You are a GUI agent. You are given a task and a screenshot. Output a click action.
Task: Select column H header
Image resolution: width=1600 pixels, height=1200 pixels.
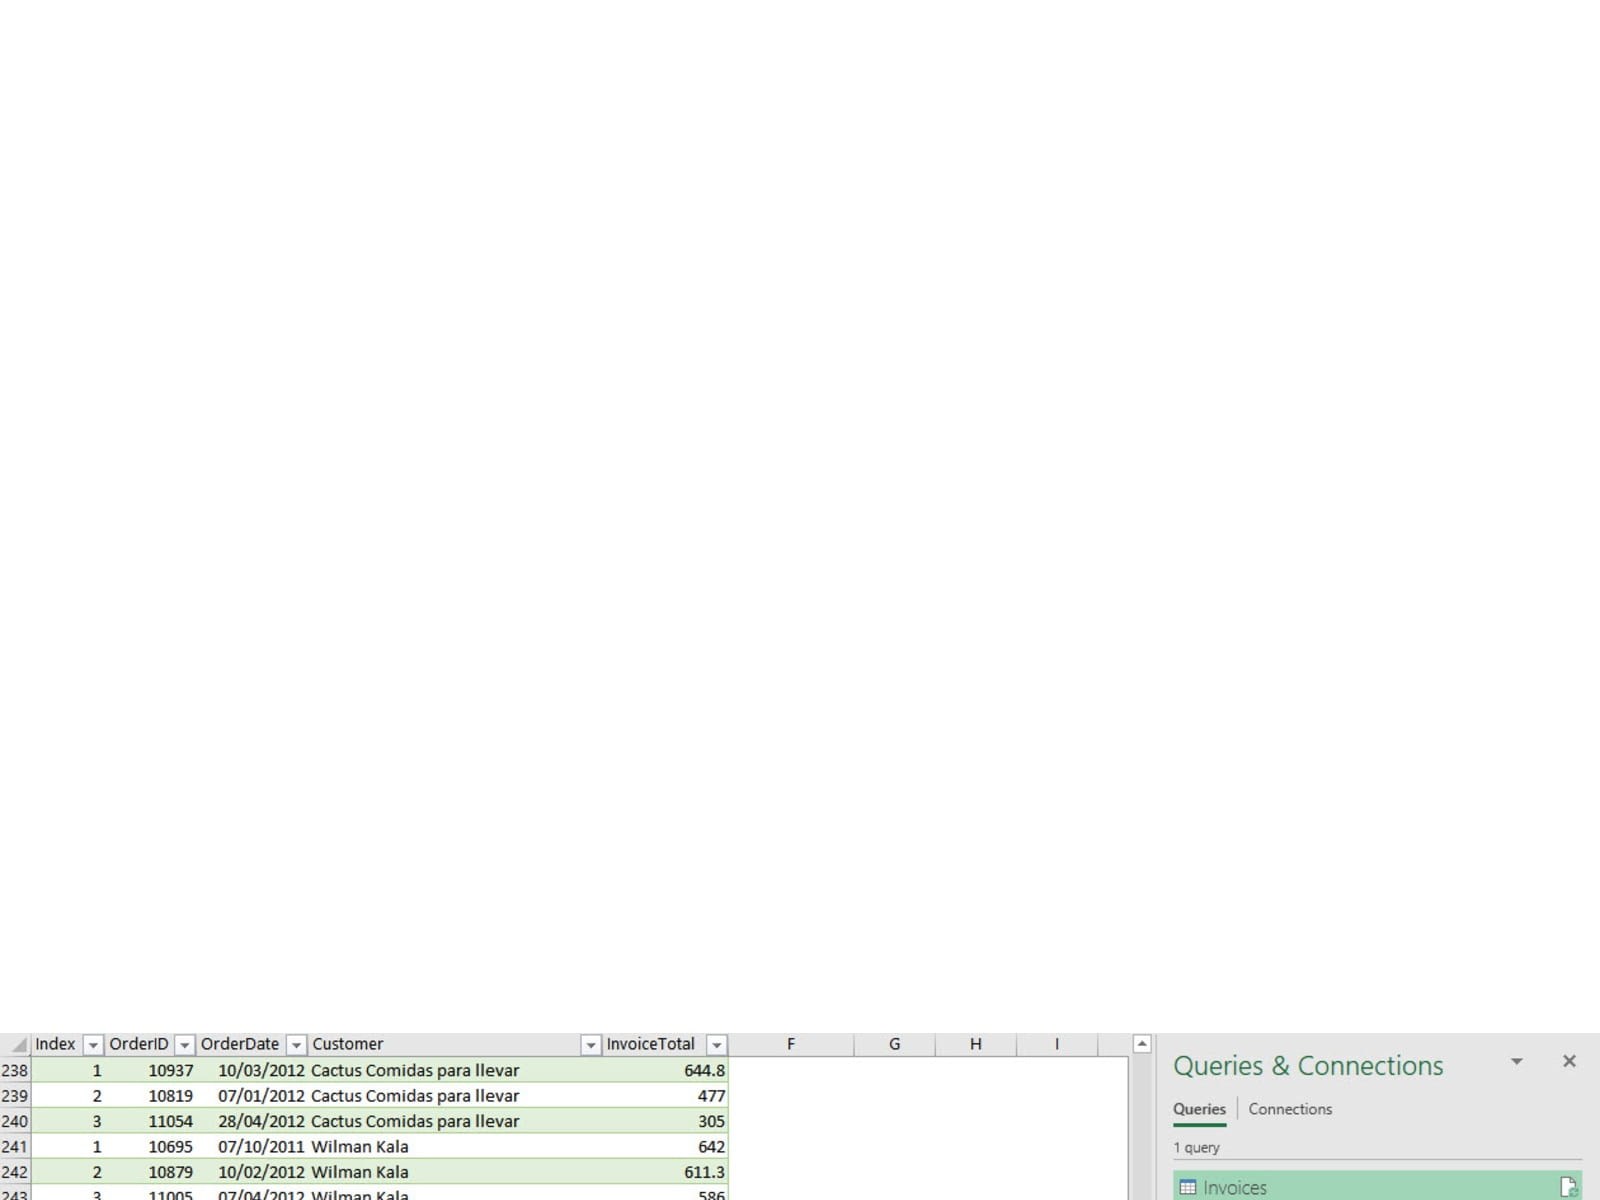[x=975, y=1044]
